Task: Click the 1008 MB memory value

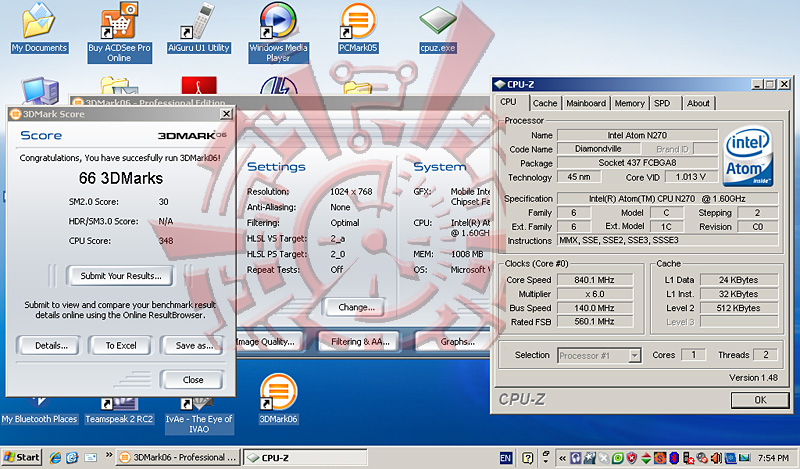Action: pos(467,254)
